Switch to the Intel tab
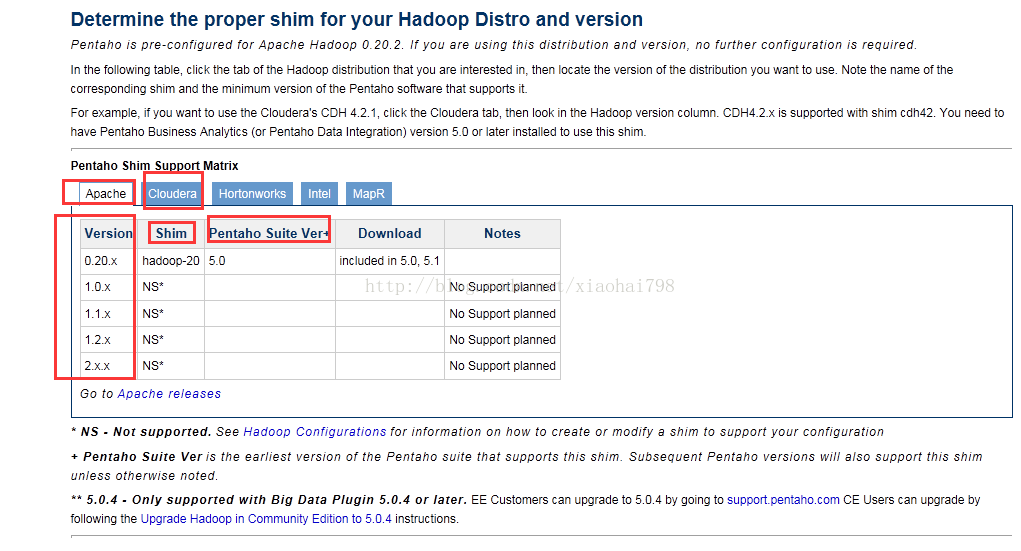This screenshot has width=1021, height=551. pos(319,193)
